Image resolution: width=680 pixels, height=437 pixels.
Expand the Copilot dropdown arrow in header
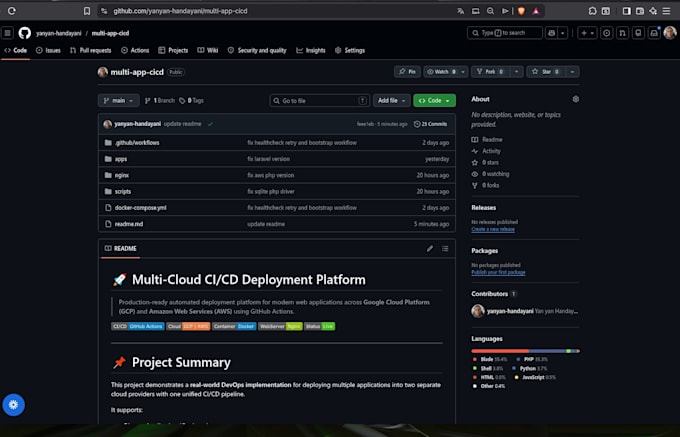coord(562,33)
